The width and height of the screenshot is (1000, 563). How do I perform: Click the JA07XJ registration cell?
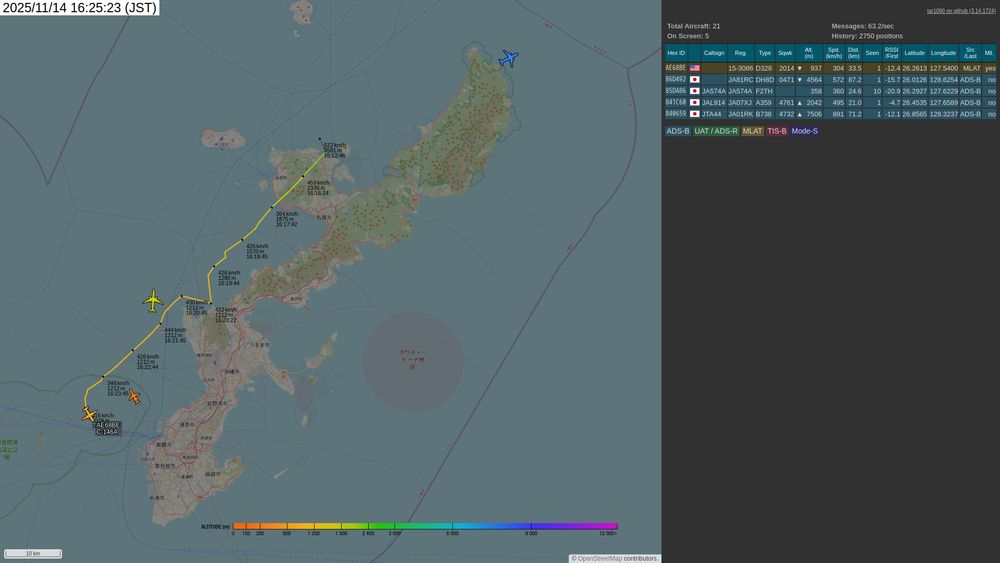point(740,103)
